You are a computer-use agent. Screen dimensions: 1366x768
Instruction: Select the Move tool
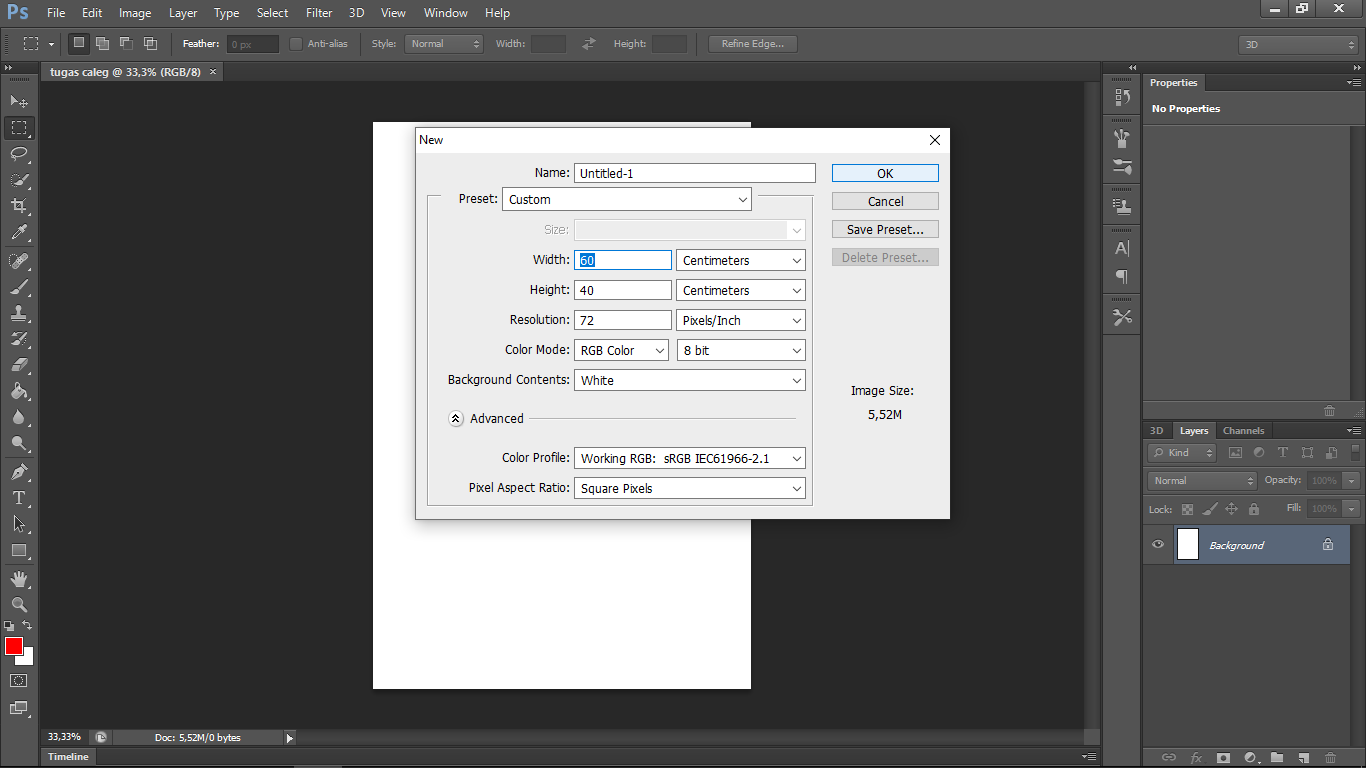19,102
